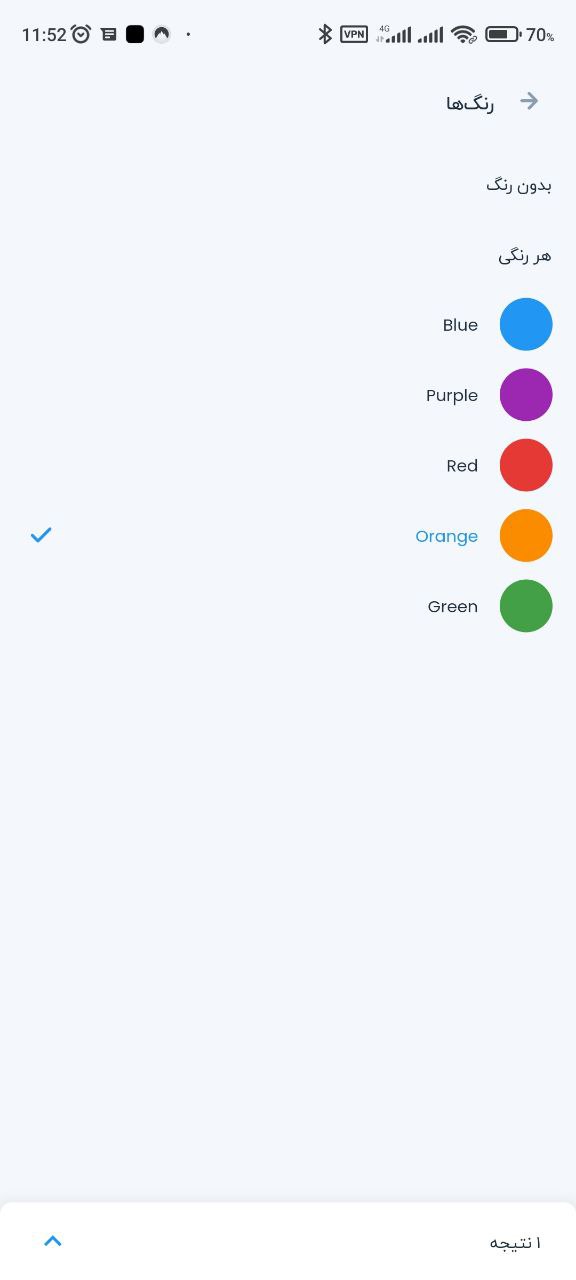This screenshot has height=1280, width=576.
Task: Select the blue color circle
Action: coord(526,325)
